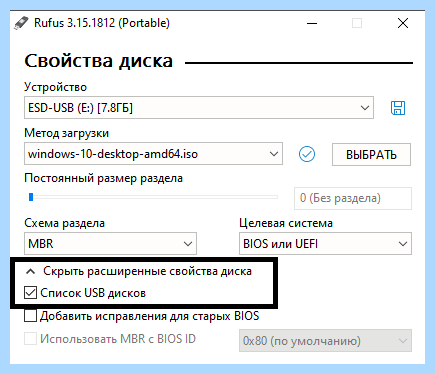Click the 0 (Без раздела) size field
This screenshot has width=435, height=374.
click(353, 198)
